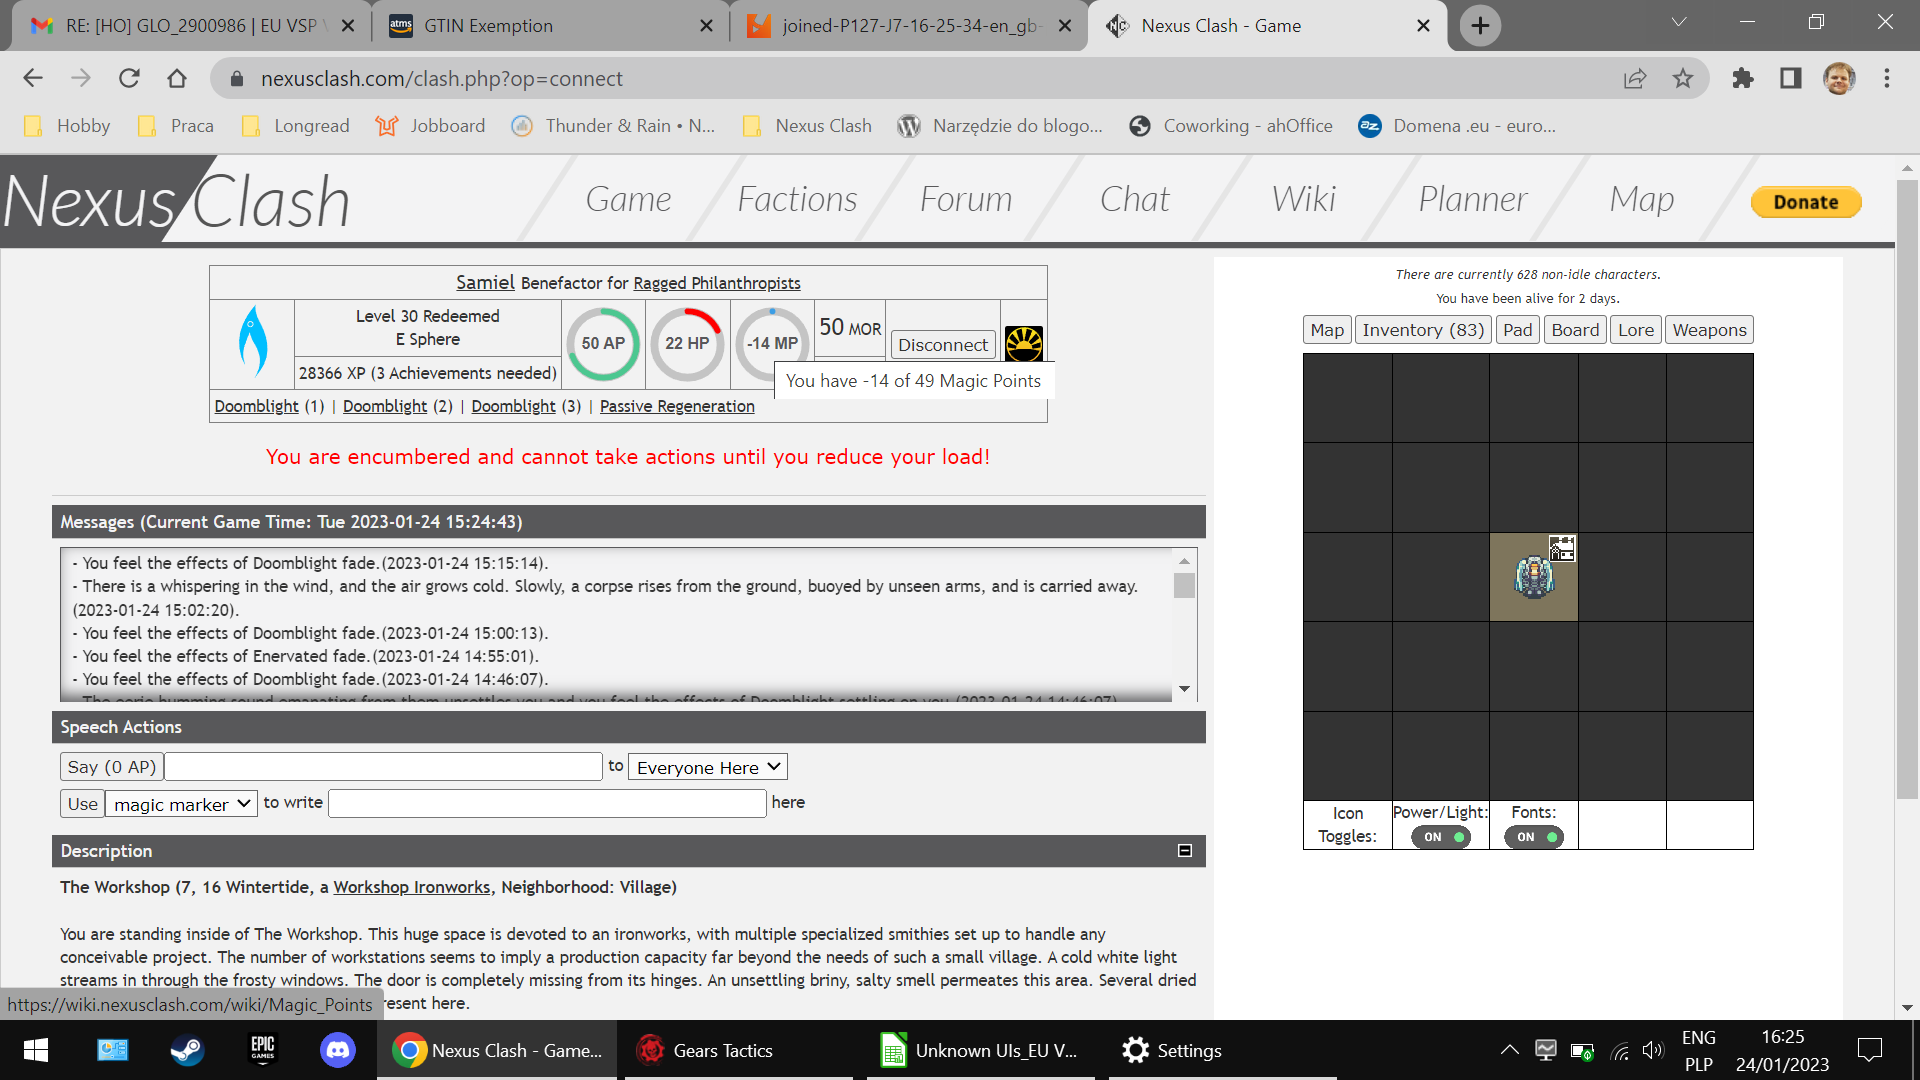Open the Planner navigation link

pos(1472,200)
